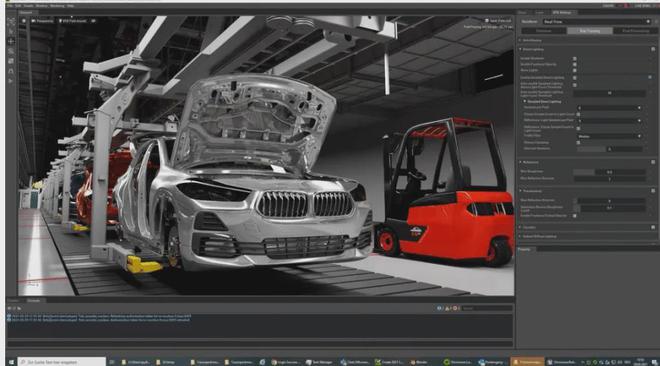Click the Windows taskbar search box
This screenshot has height=366, width=660.
click(62, 362)
